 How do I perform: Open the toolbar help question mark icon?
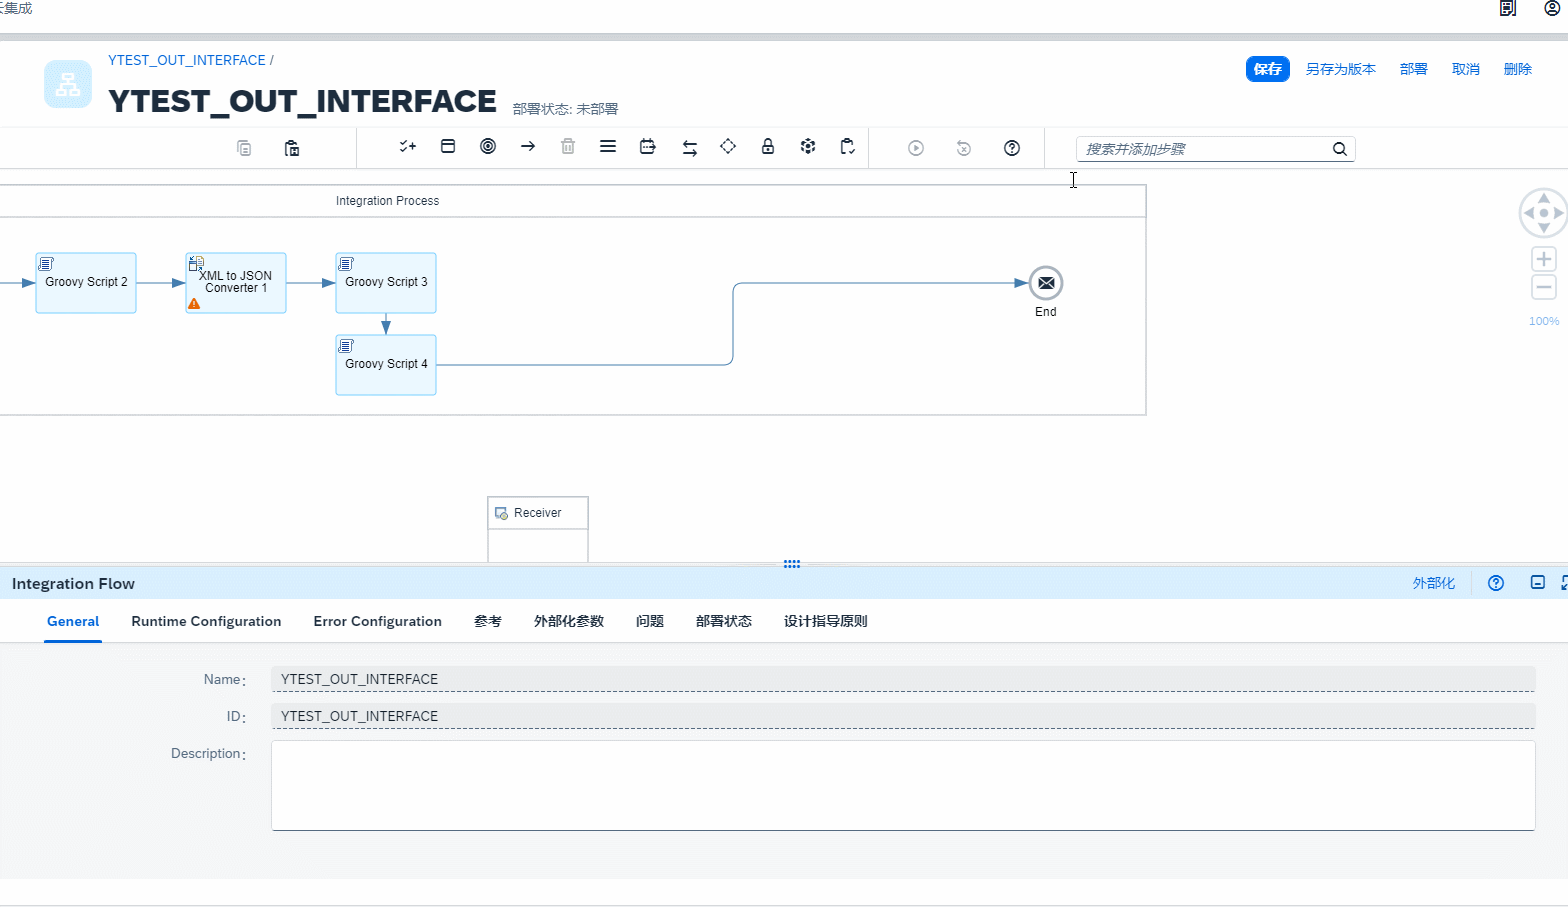(1012, 148)
